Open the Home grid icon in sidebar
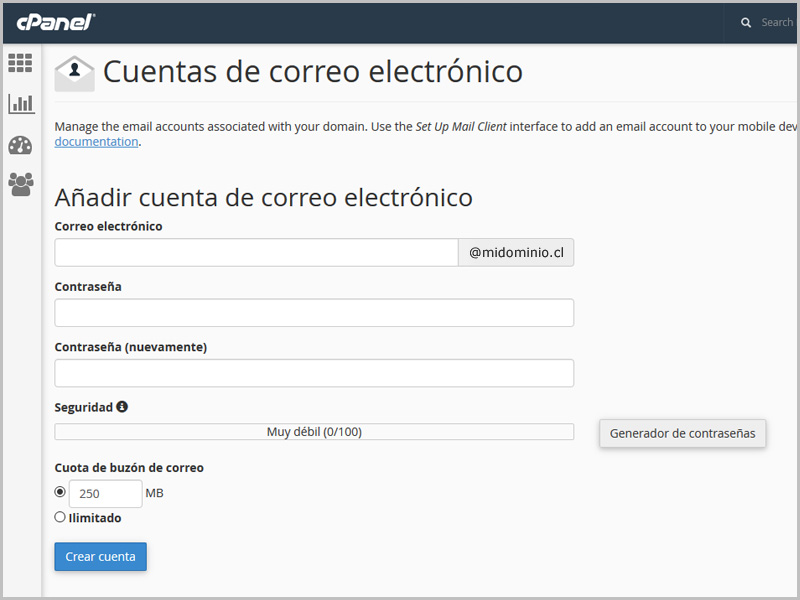This screenshot has height=600, width=800. click(20, 63)
